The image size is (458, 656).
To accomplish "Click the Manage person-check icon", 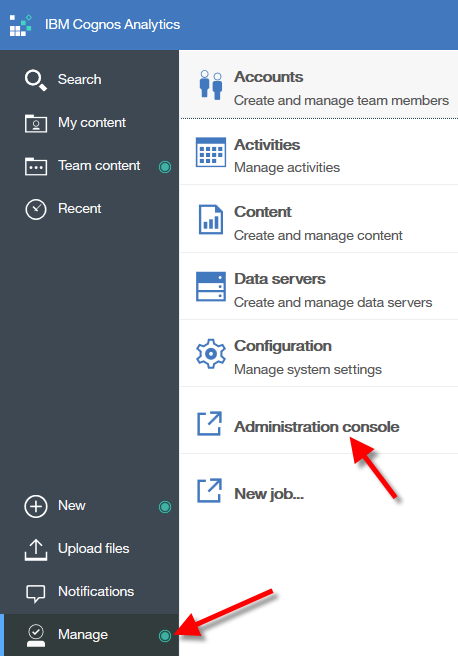I will pos(36,636).
